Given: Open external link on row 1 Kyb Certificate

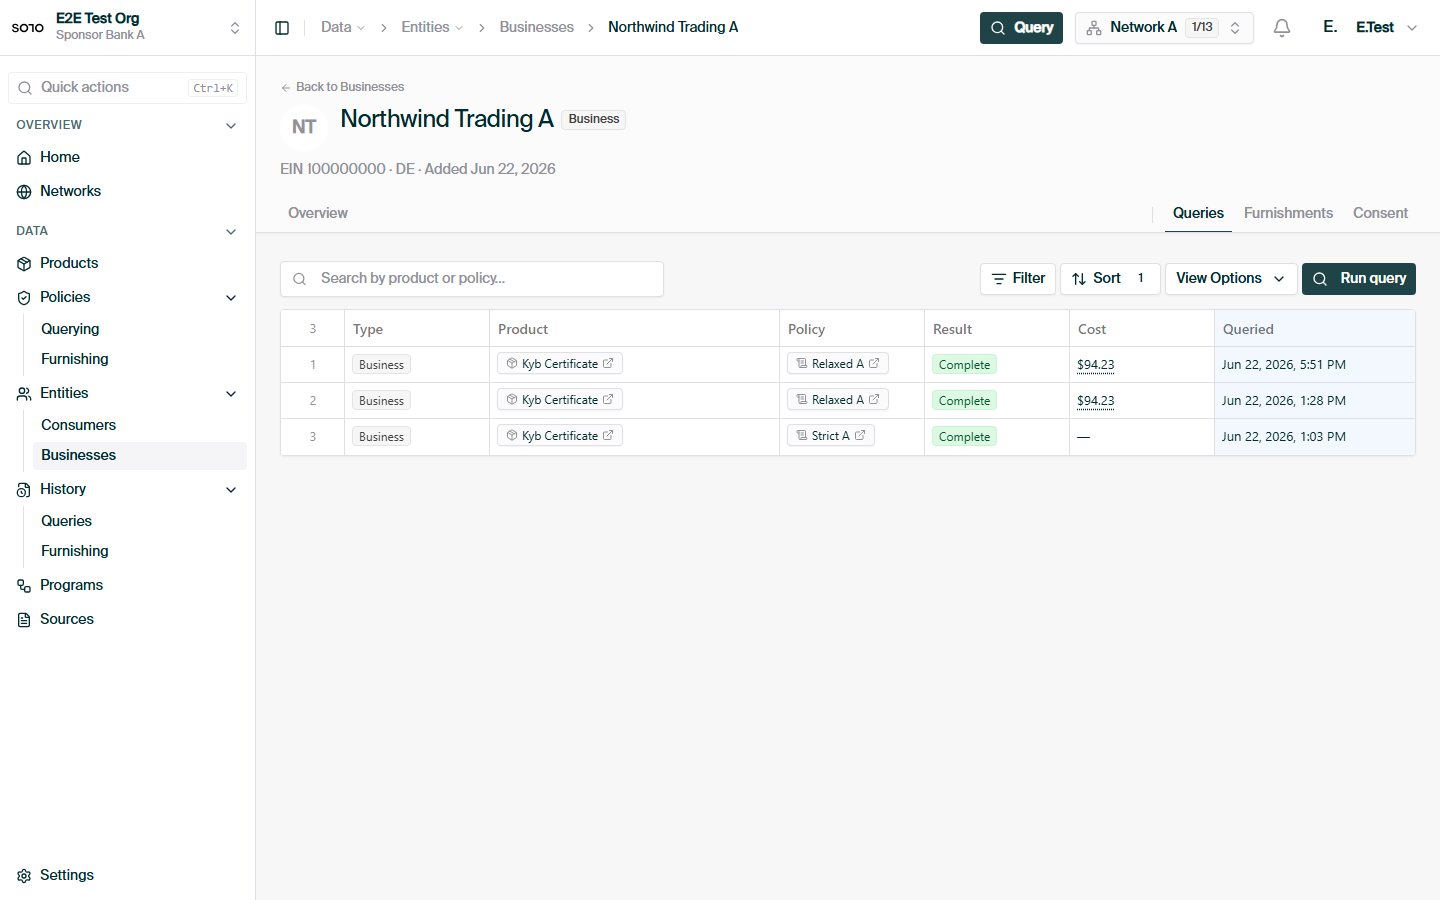Looking at the screenshot, I should (608, 364).
